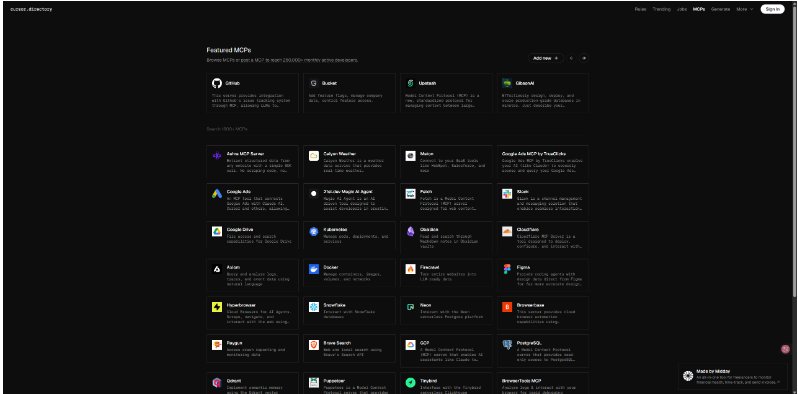This screenshot has width=798, height=394.
Task: Open the Obsidian crystal icon
Action: pyautogui.click(x=410, y=232)
